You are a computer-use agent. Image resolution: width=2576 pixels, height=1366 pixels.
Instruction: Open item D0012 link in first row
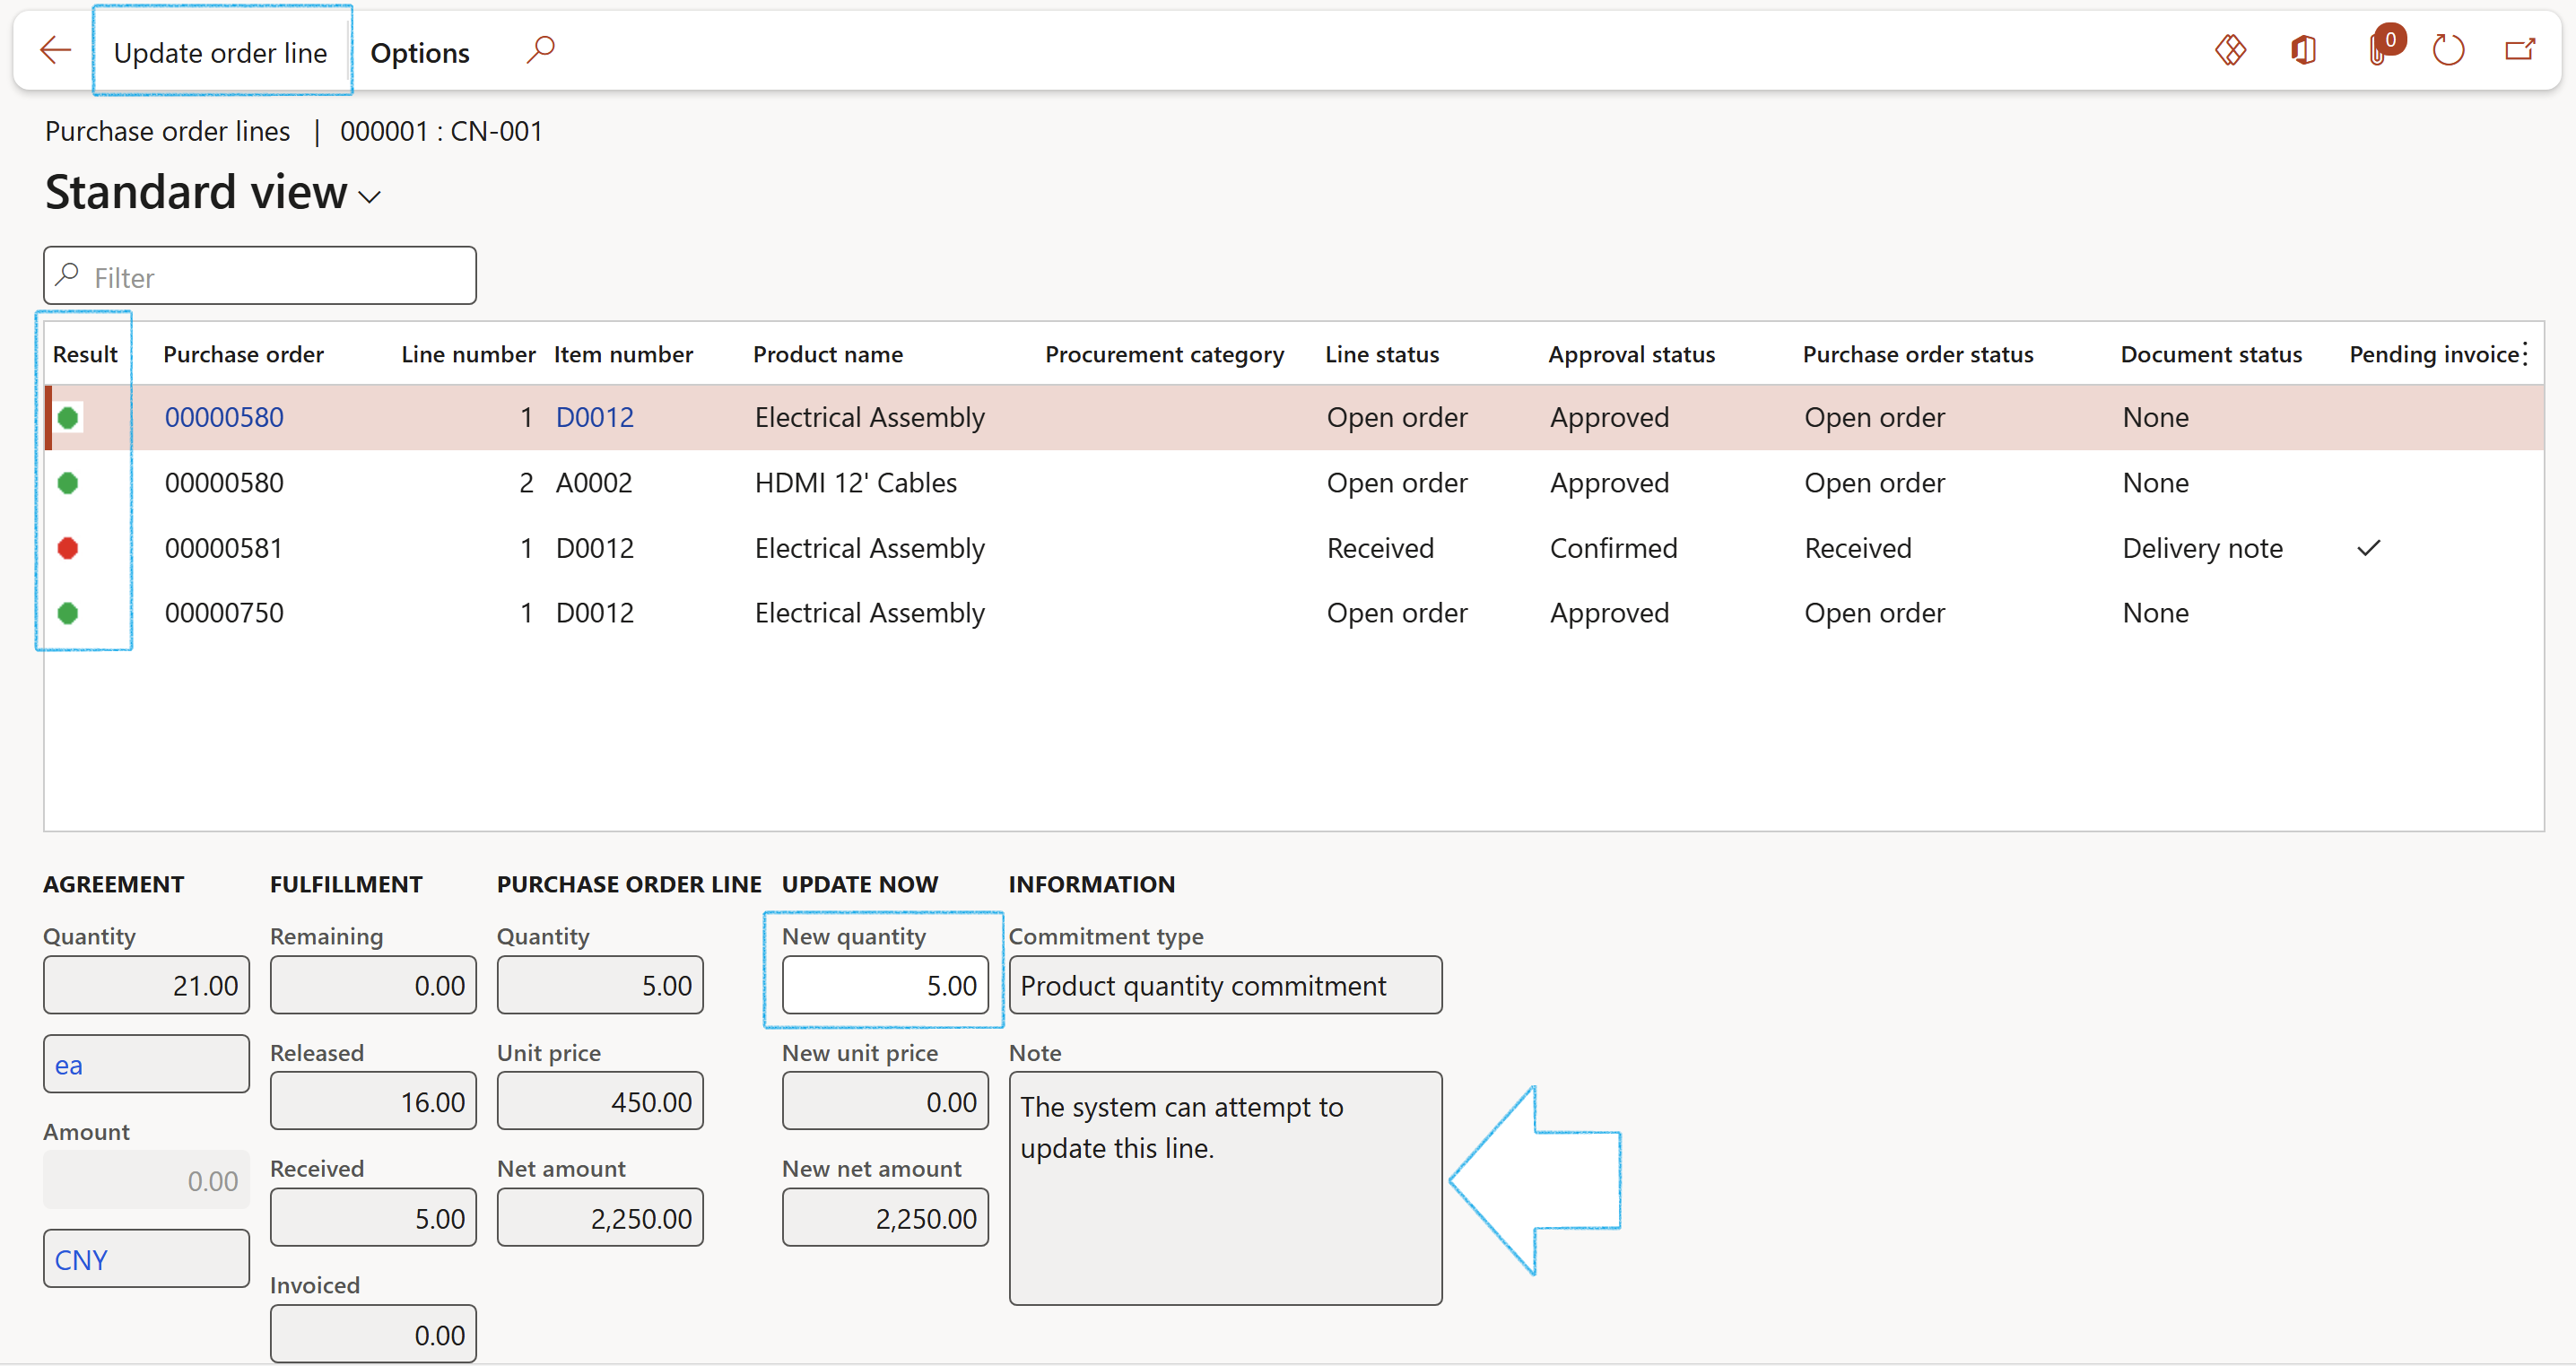click(x=595, y=417)
